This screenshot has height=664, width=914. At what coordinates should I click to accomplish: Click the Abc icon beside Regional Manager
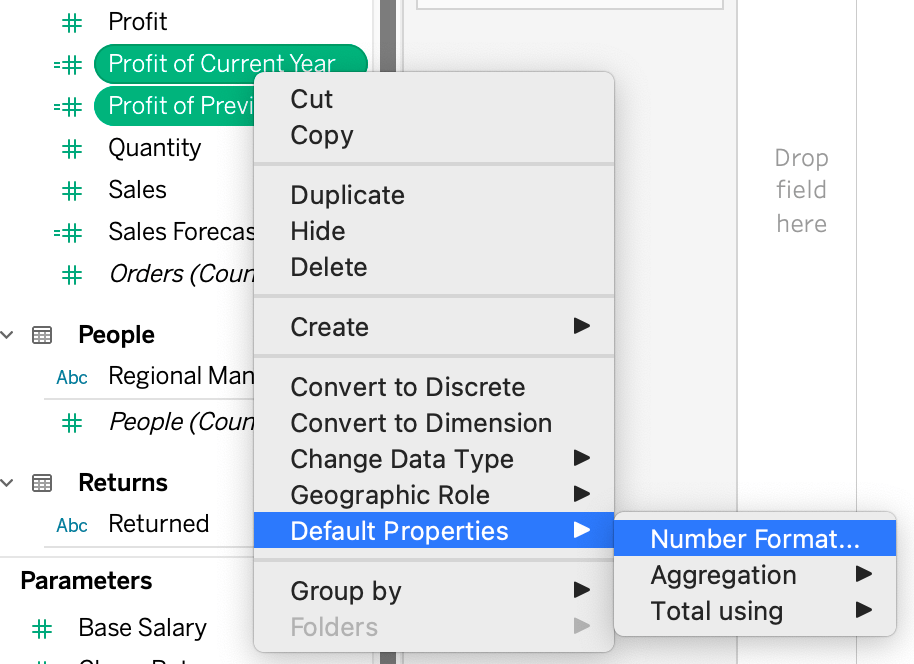tap(72, 377)
